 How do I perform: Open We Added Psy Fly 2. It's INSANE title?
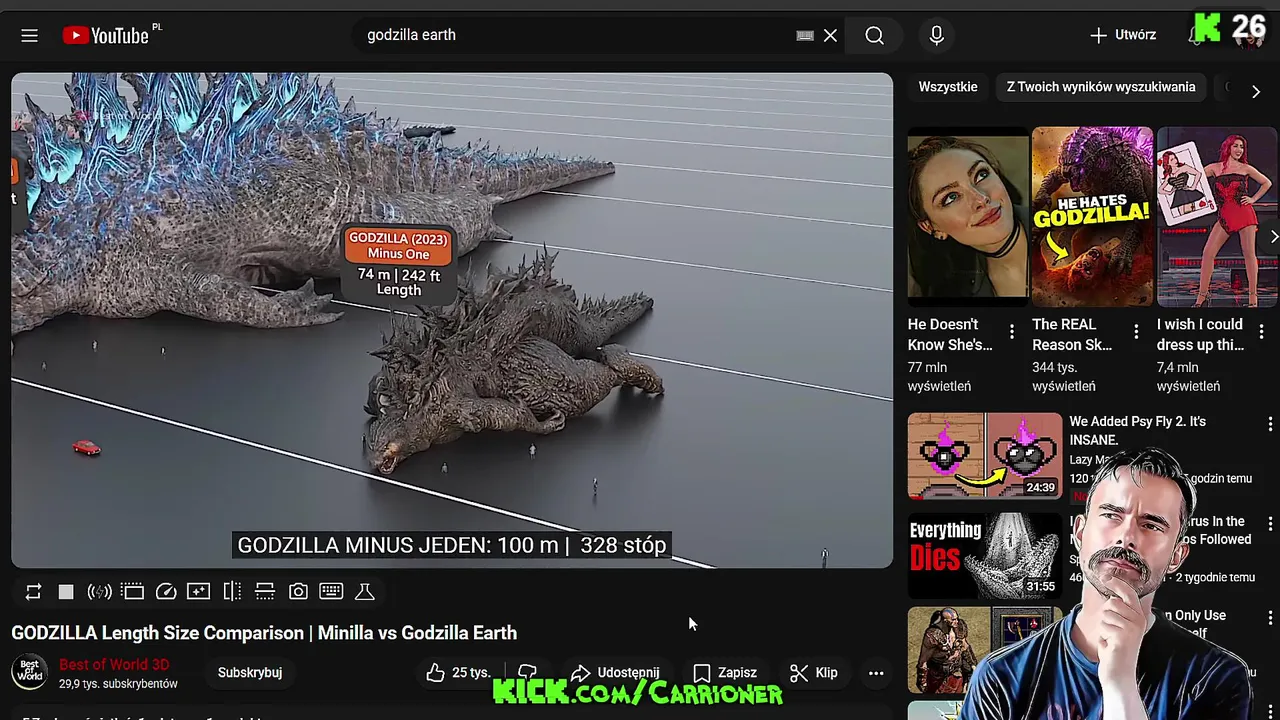coord(1138,431)
